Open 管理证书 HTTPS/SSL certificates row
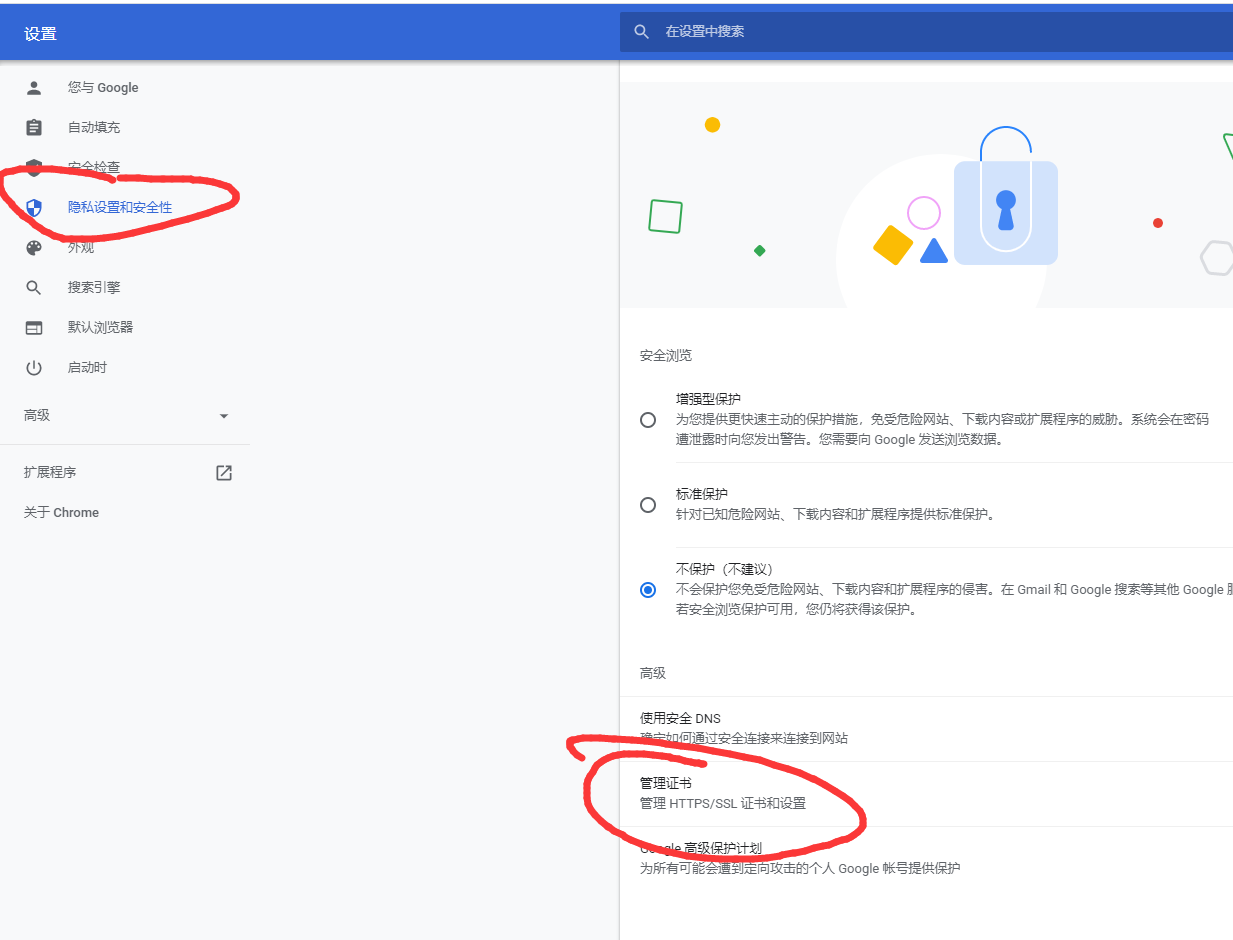 [x=926, y=794]
